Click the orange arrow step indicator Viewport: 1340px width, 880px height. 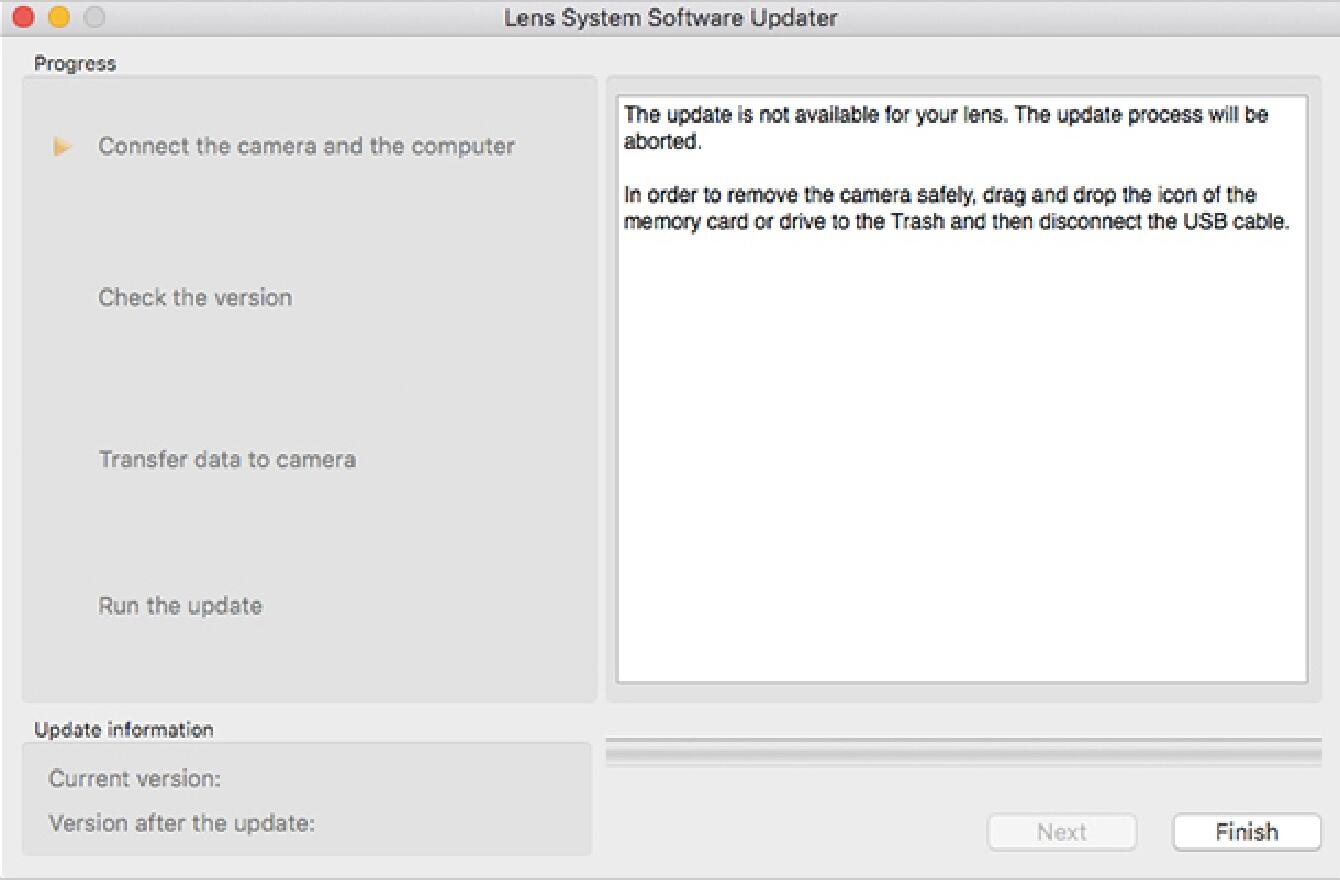pos(63,147)
